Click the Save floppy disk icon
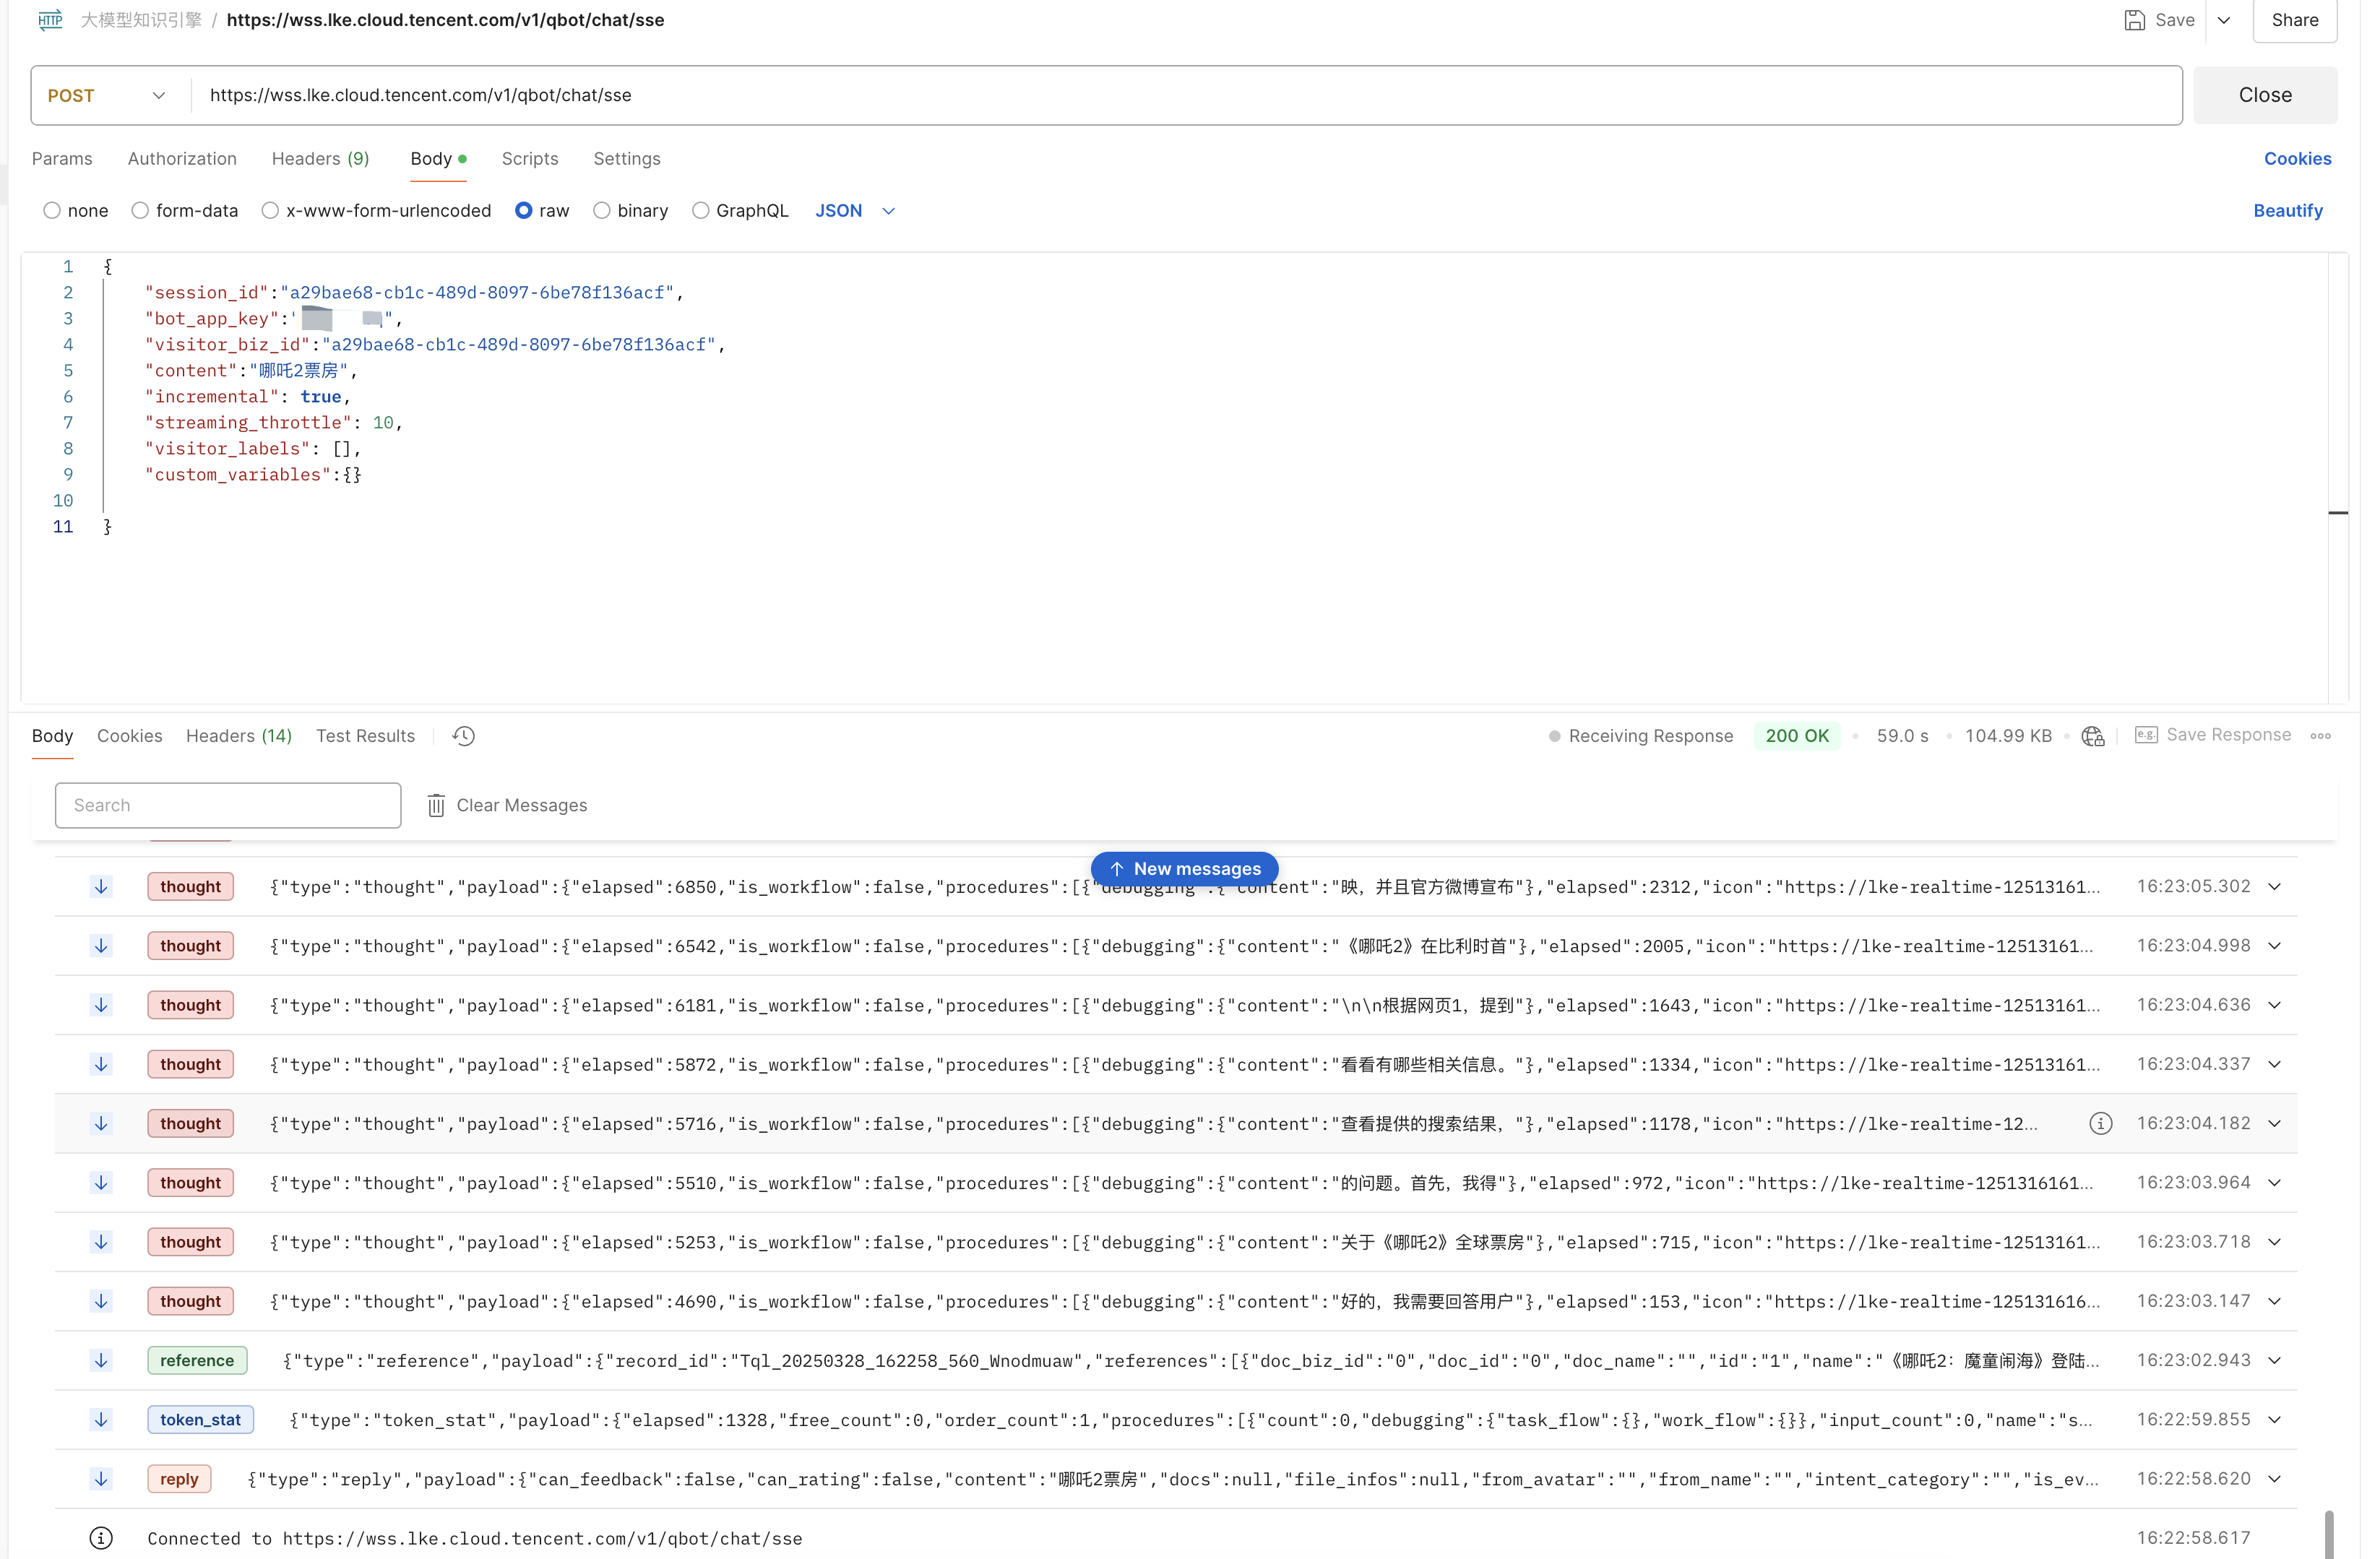The width and height of the screenshot is (2380, 1559). (x=2134, y=20)
